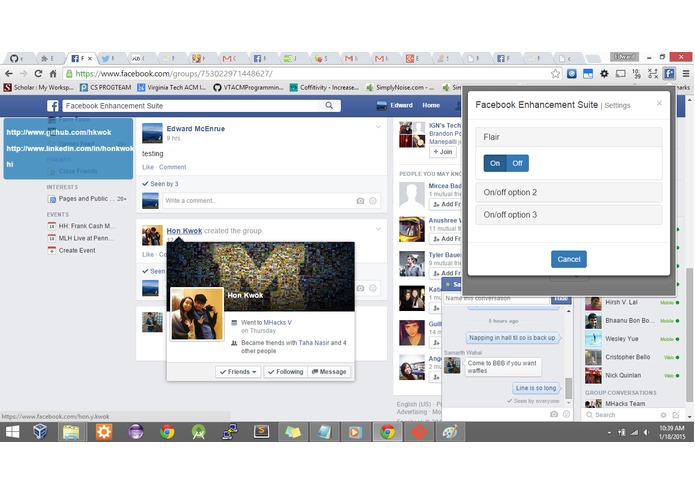
Task: Open Edward McEnrue's profile link
Action: point(195,128)
